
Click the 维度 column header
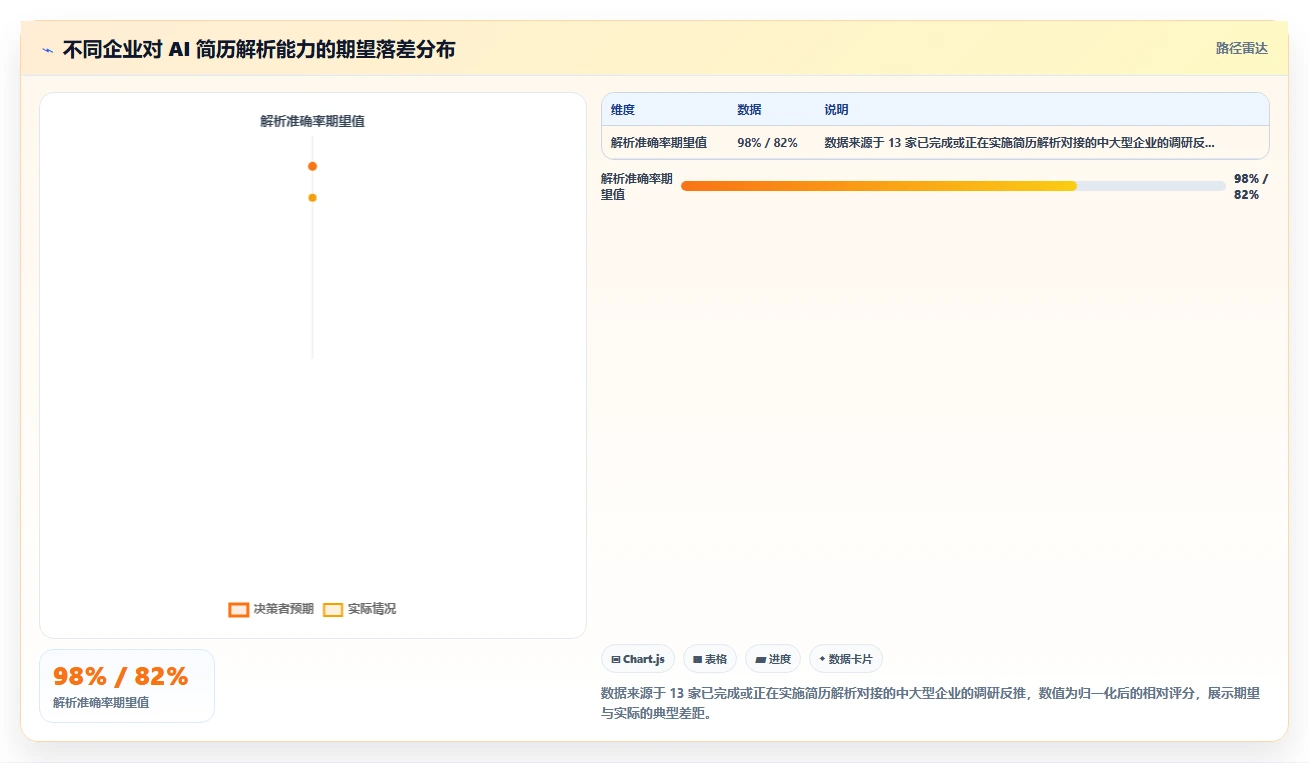(x=623, y=110)
